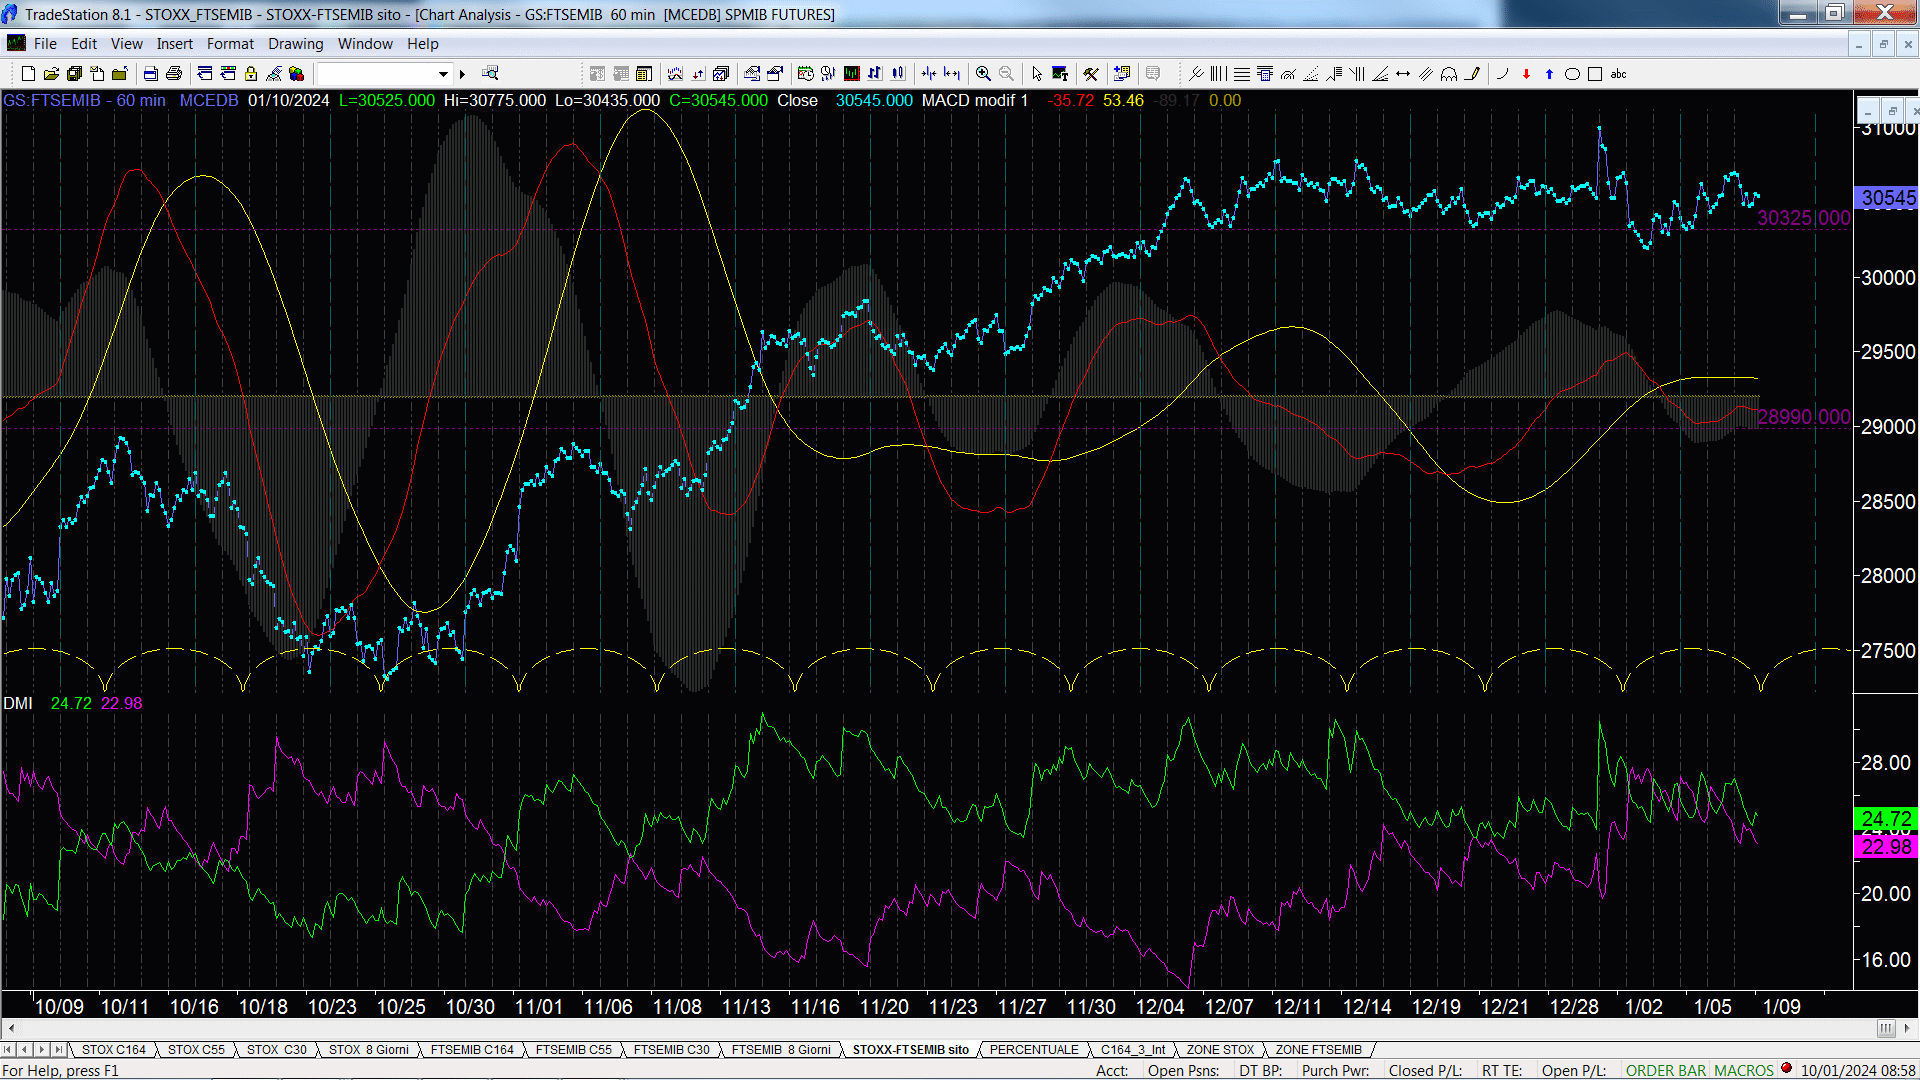Open the Window menu
Viewport: 1920px width, 1080px height.
pos(365,43)
